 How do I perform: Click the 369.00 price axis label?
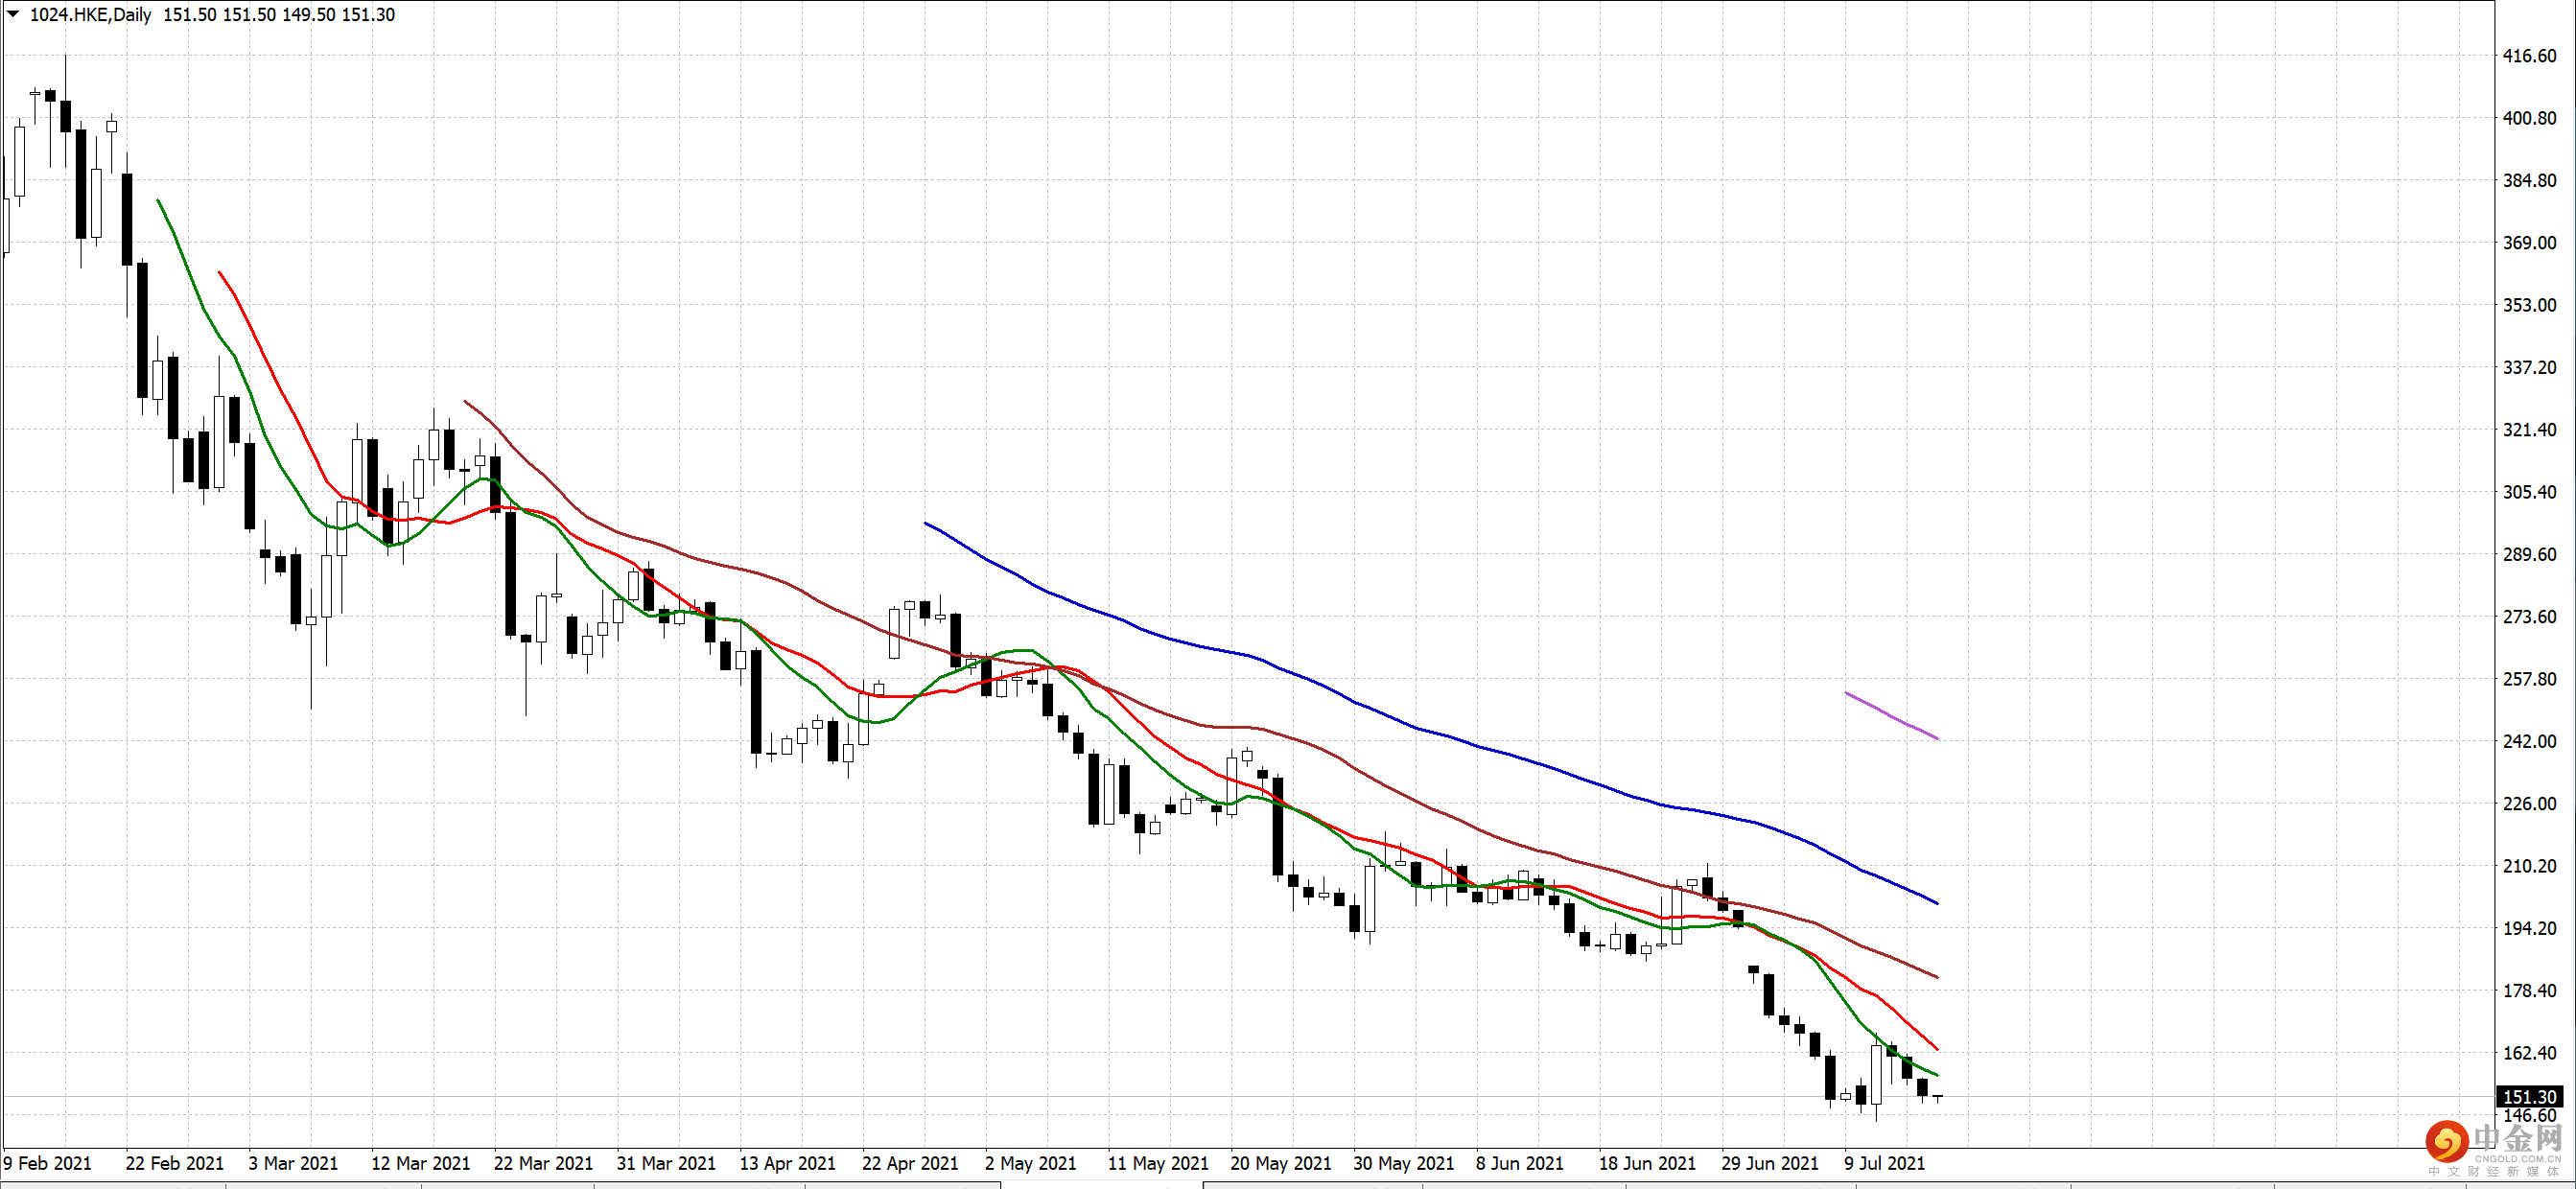click(2529, 243)
